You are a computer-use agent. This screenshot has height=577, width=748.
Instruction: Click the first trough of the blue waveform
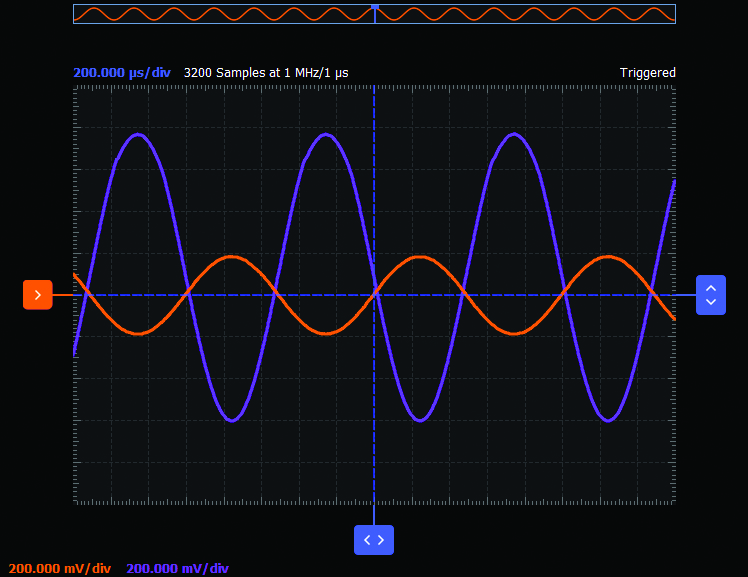coord(232,420)
